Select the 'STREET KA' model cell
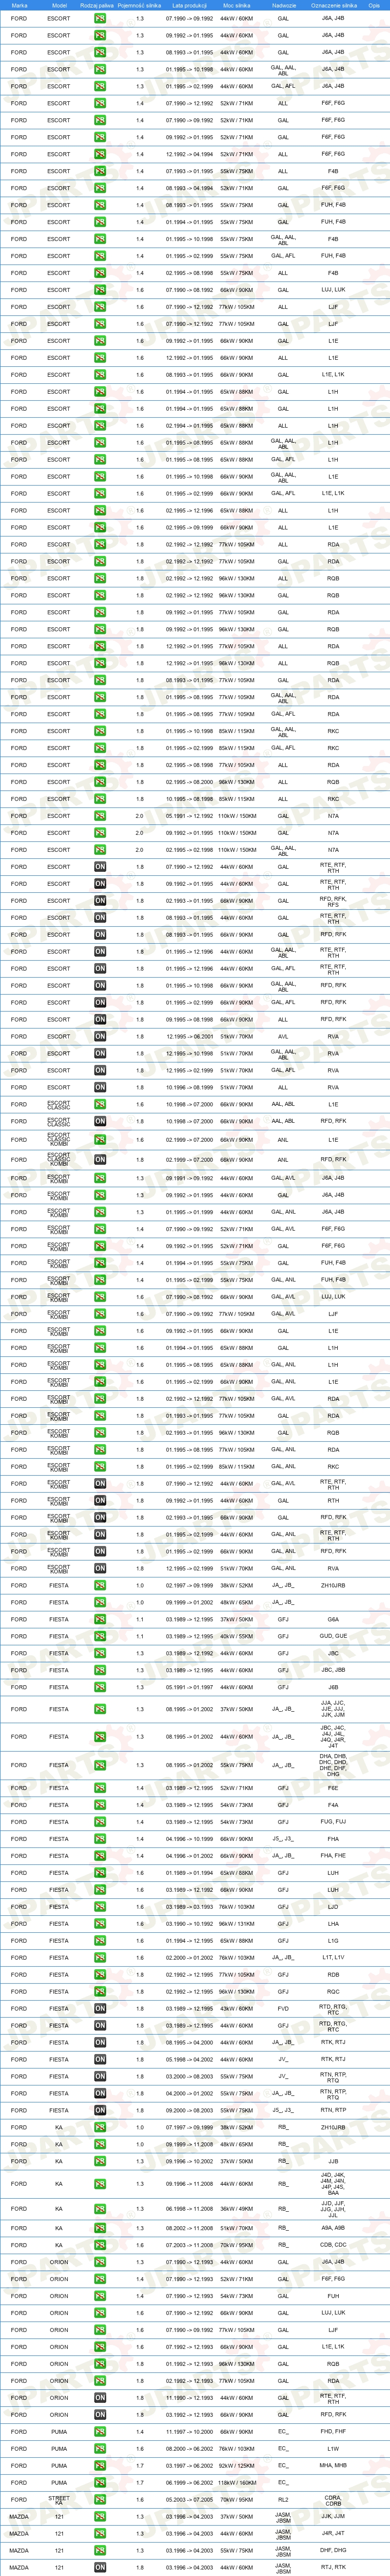Viewport: 390px width, 2576px height. point(59,2499)
